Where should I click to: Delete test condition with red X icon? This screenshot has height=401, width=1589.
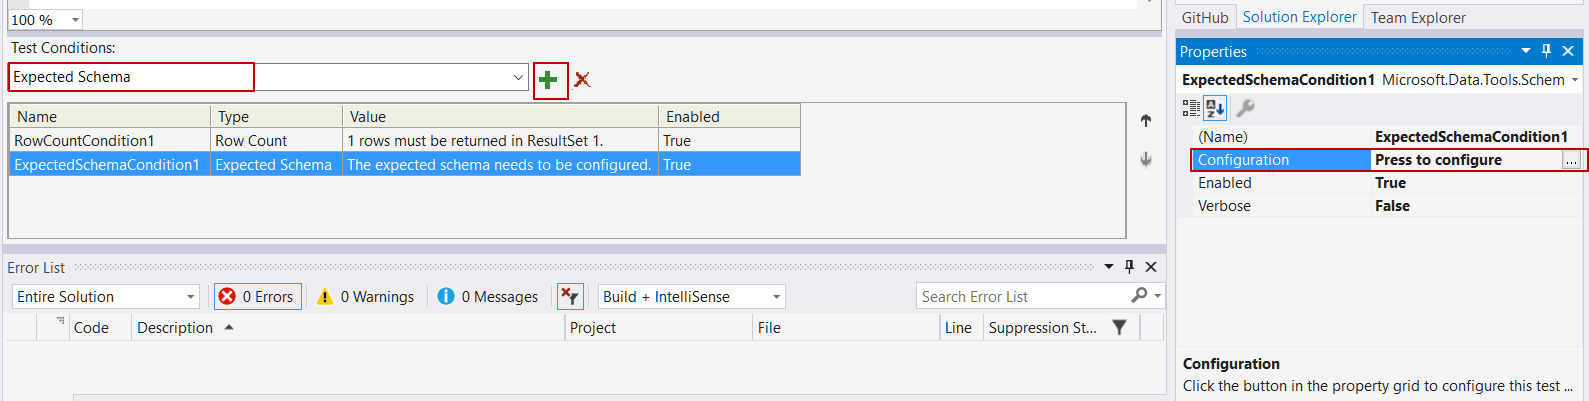pos(582,80)
